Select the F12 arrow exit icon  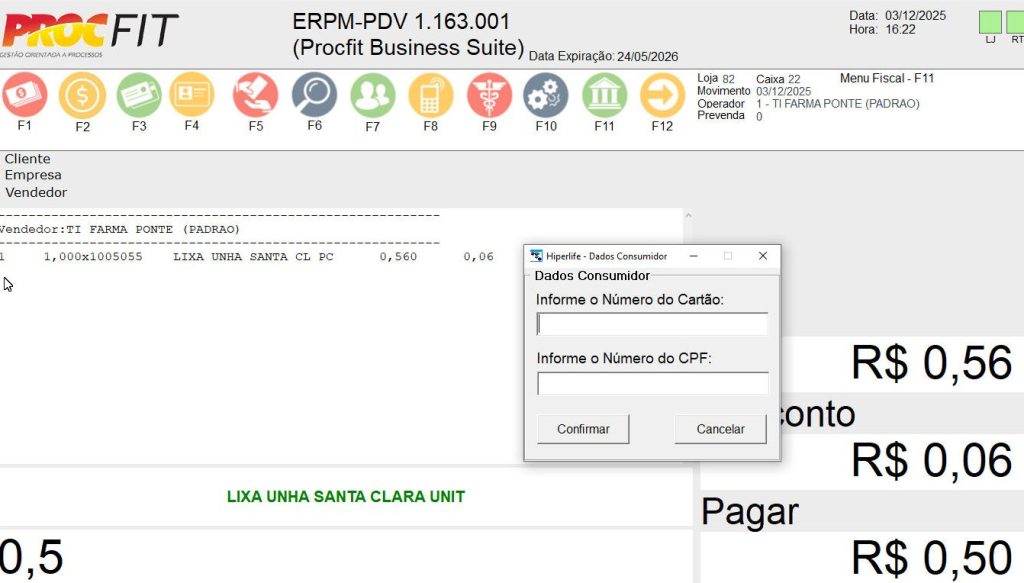tap(662, 95)
